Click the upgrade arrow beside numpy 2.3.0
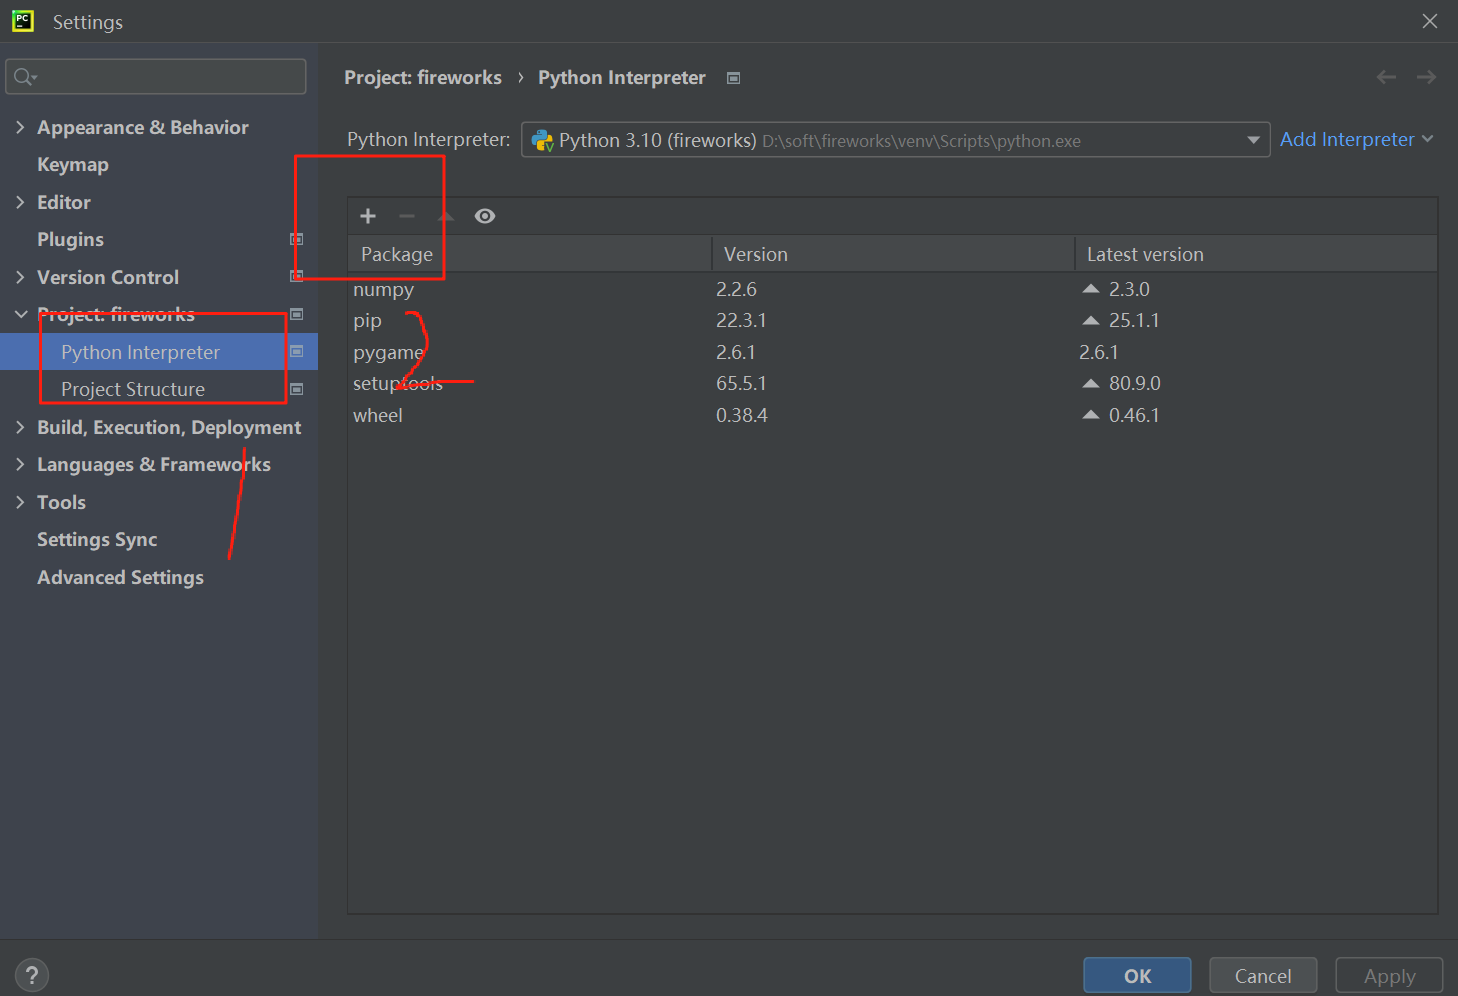This screenshot has width=1458, height=996. tap(1091, 289)
